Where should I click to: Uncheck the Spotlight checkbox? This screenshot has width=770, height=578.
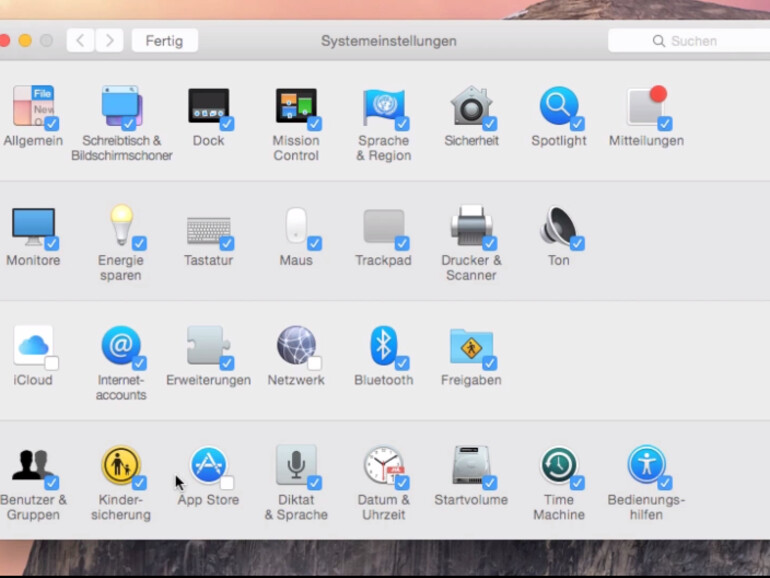(578, 124)
